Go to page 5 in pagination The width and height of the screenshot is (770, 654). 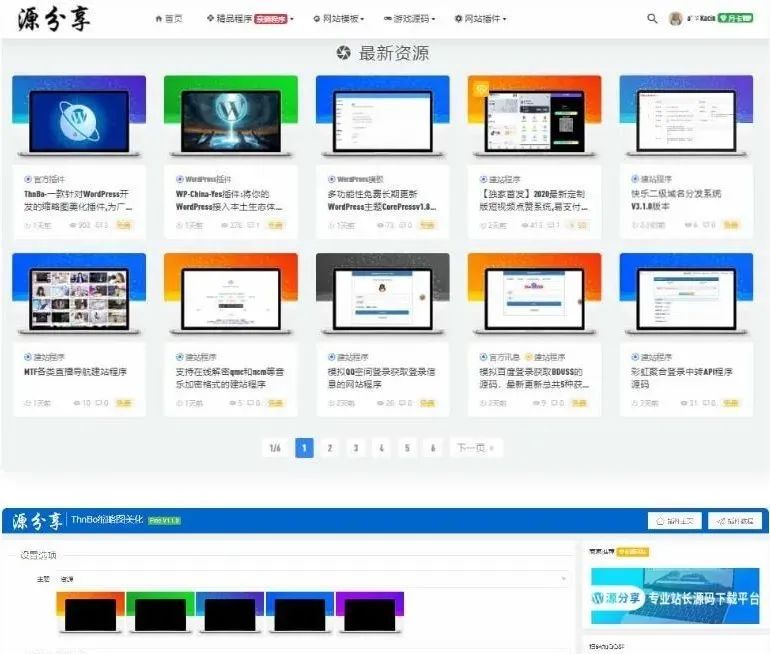pos(407,448)
